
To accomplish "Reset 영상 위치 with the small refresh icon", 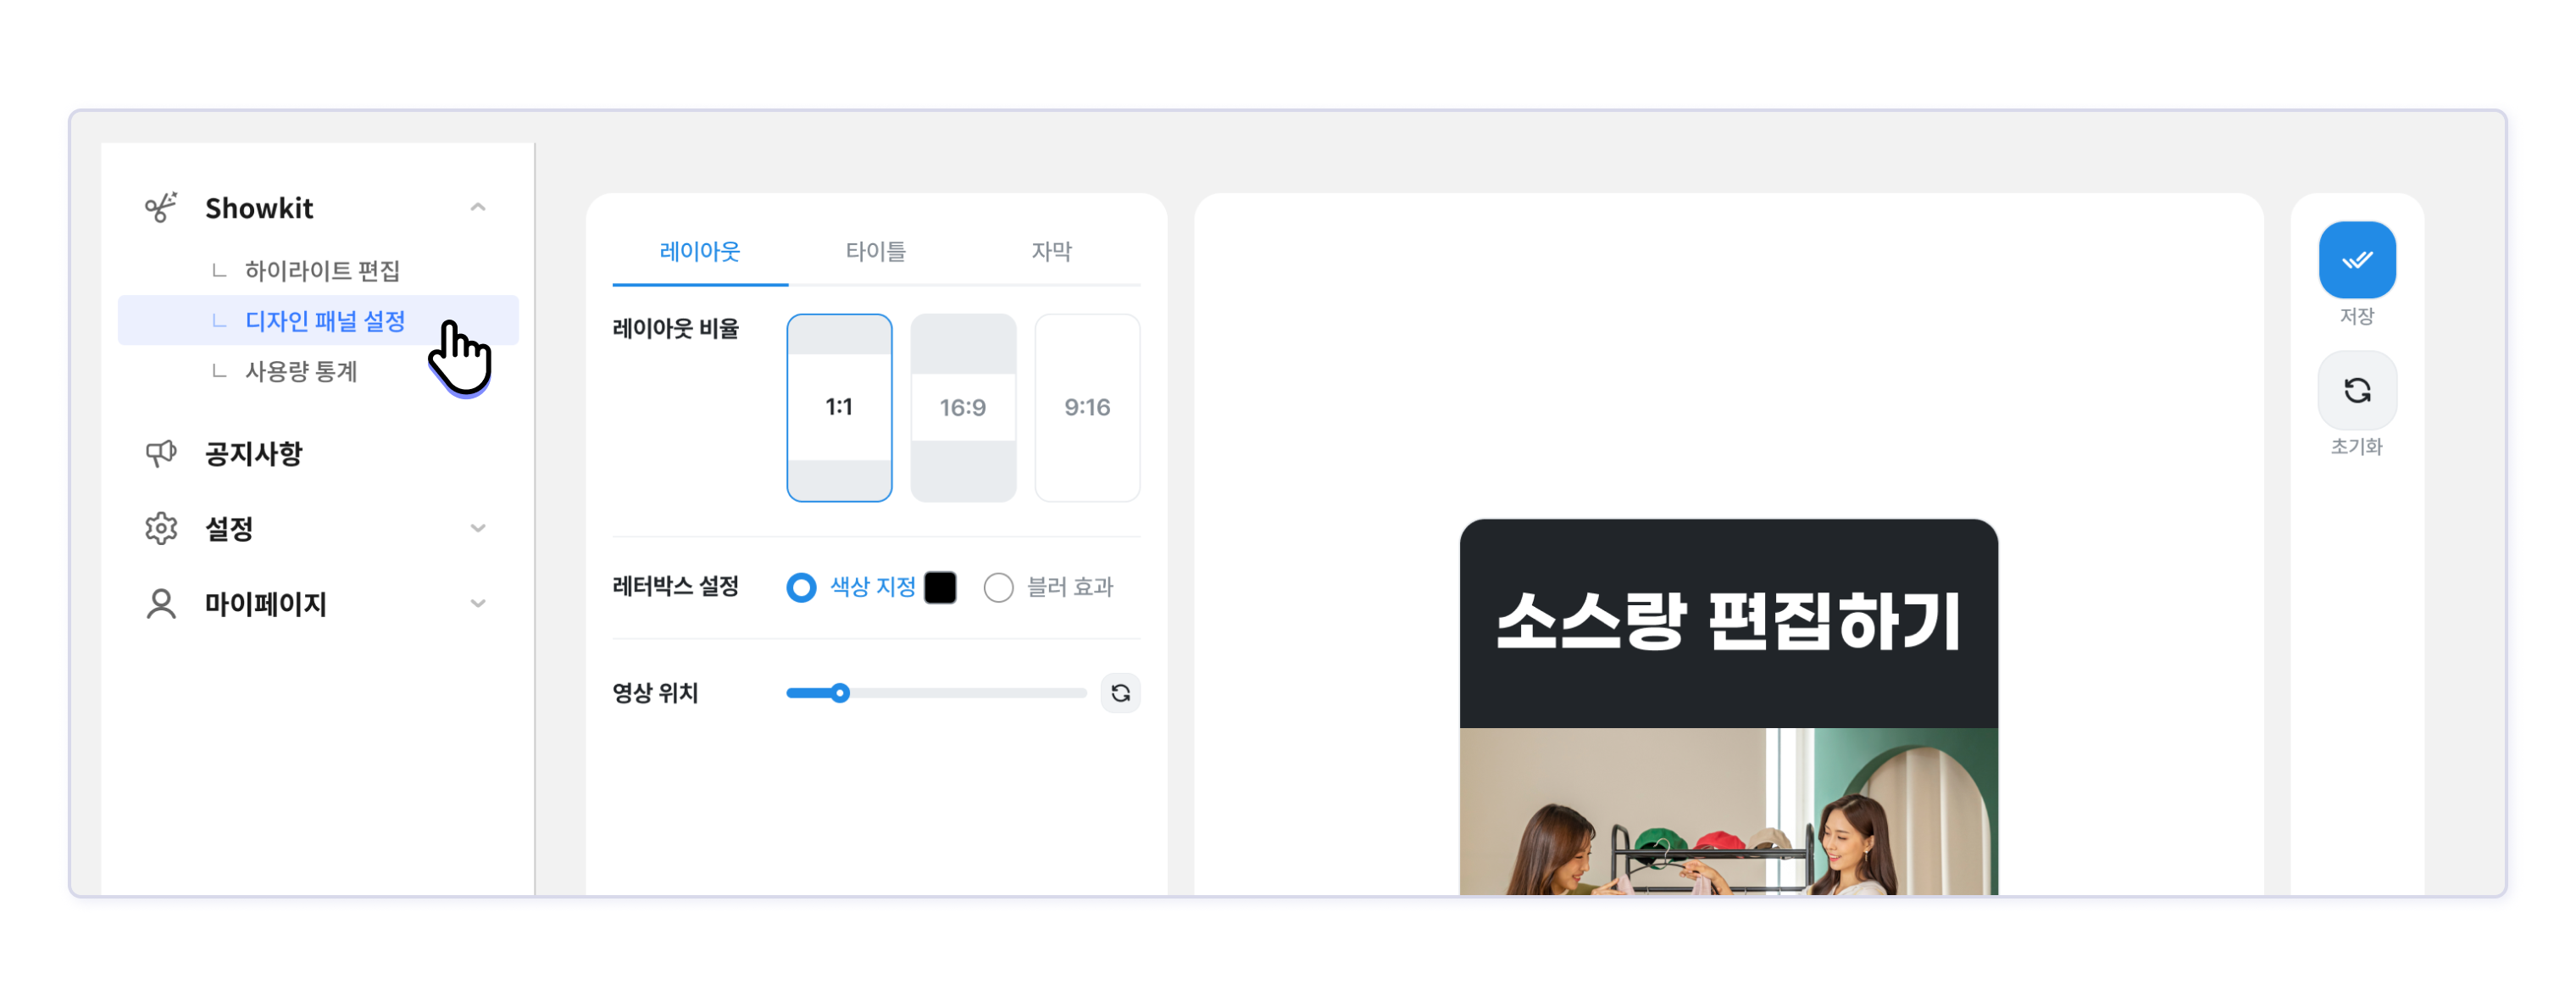I will click(x=1120, y=693).
